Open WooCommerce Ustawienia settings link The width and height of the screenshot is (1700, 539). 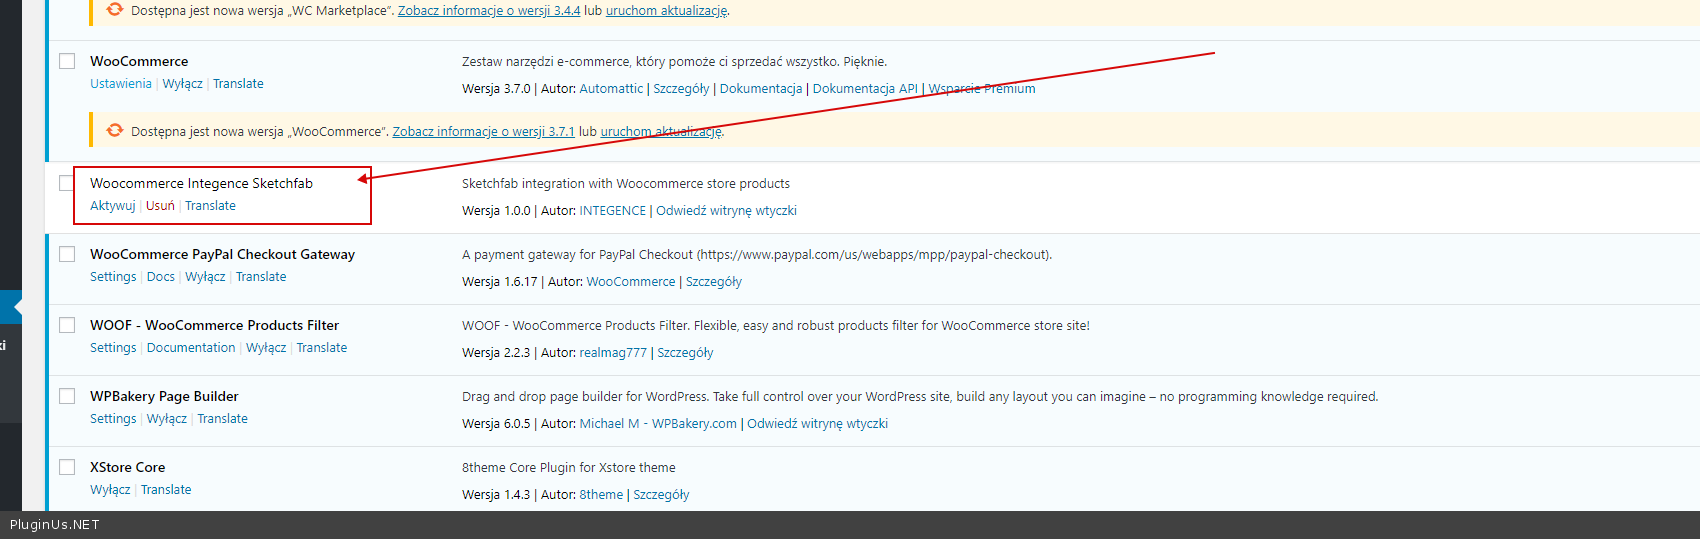(121, 84)
